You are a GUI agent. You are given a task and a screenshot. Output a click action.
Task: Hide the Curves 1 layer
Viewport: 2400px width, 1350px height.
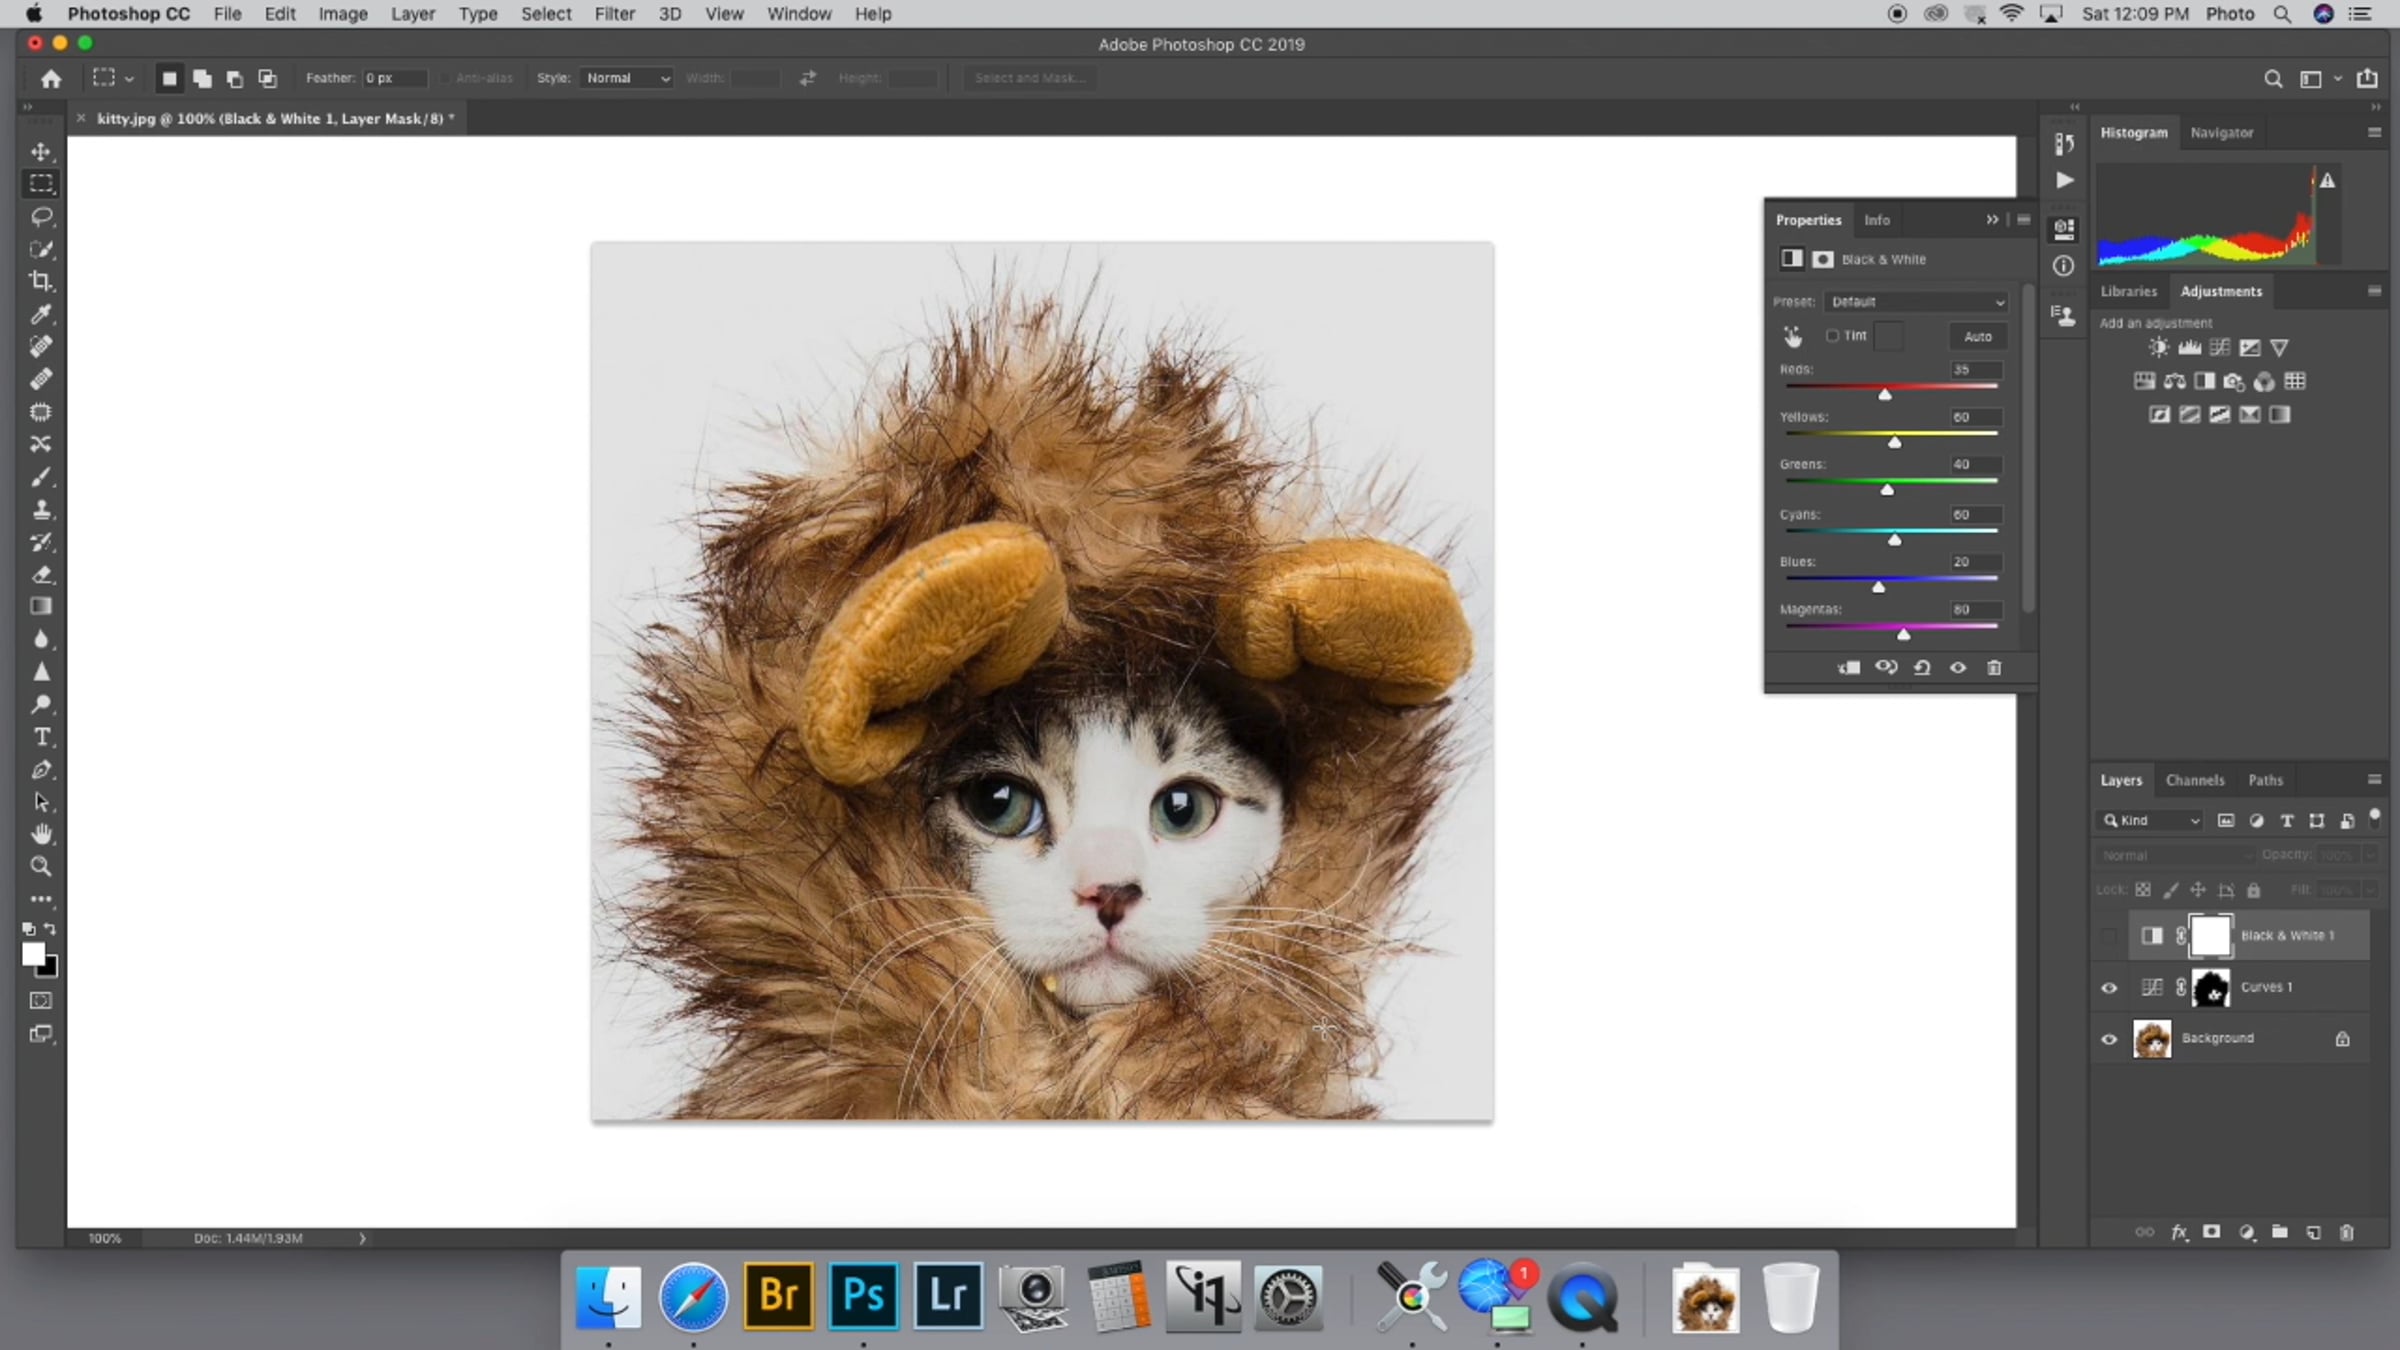coord(2109,988)
